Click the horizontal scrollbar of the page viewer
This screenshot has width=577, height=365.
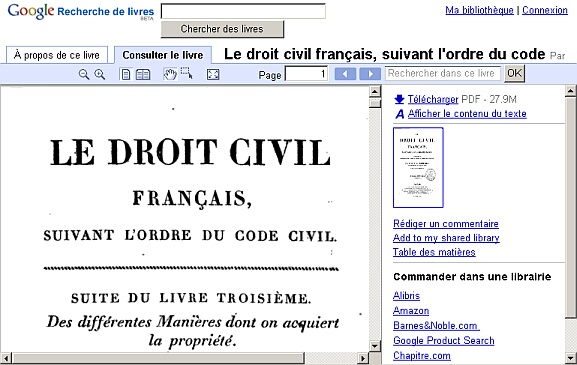[x=185, y=358]
